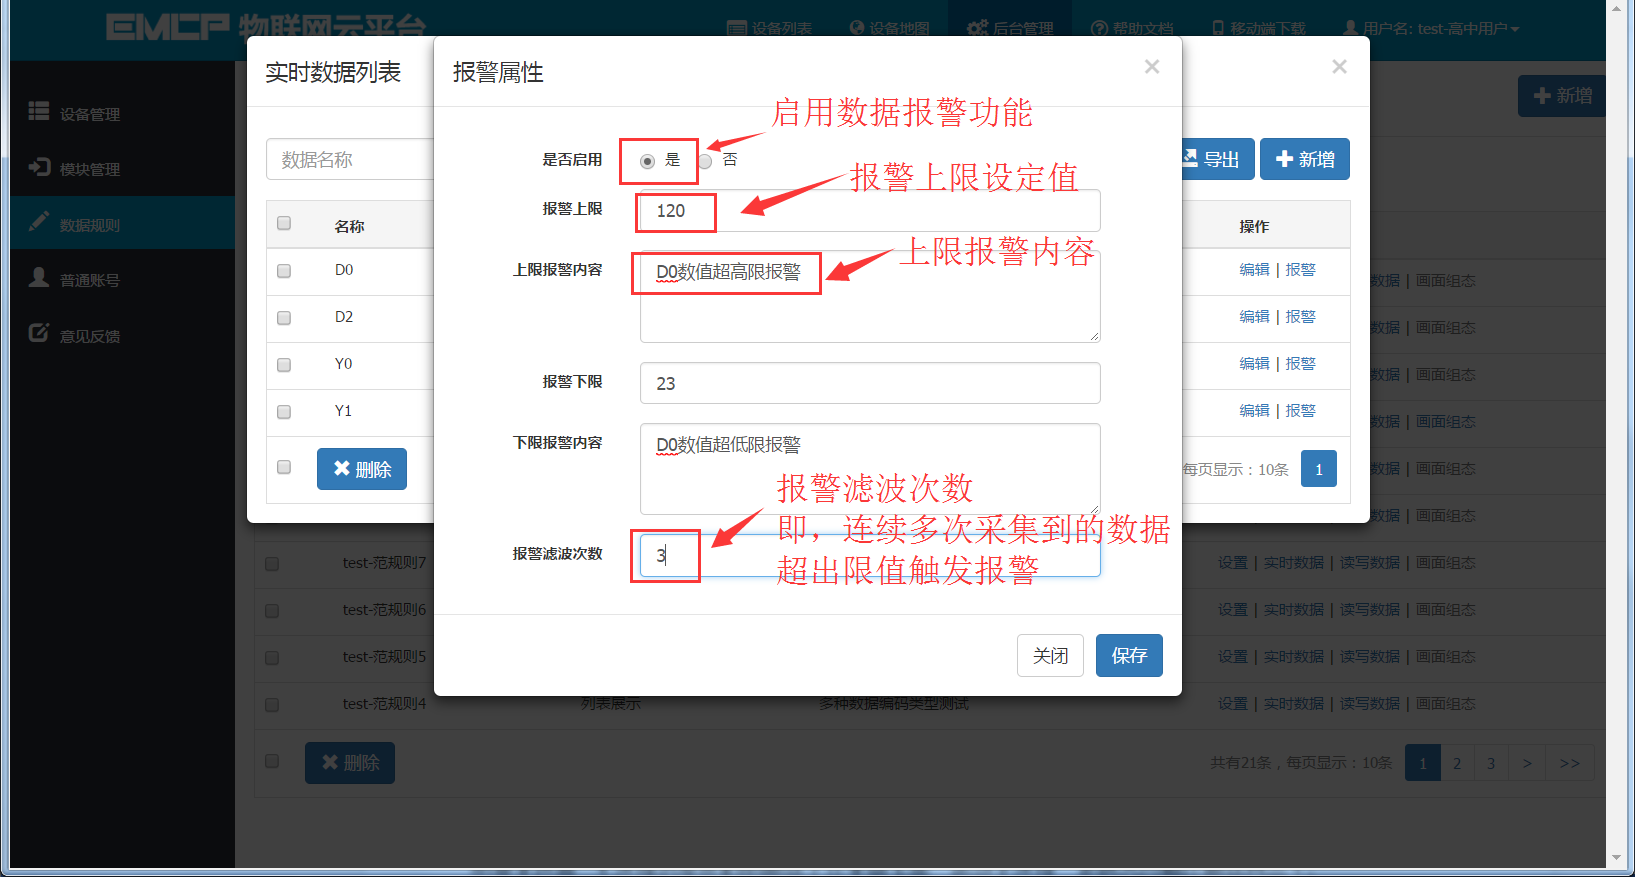The height and width of the screenshot is (877, 1635).
Task: Select the 是 radio button for 是否启用
Action: pyautogui.click(x=647, y=161)
